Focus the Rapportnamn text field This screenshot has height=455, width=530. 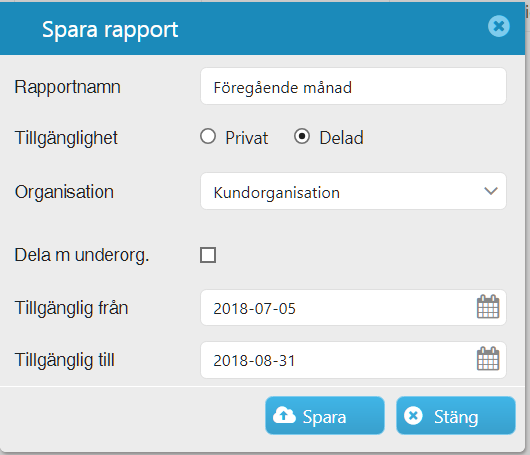click(x=353, y=86)
